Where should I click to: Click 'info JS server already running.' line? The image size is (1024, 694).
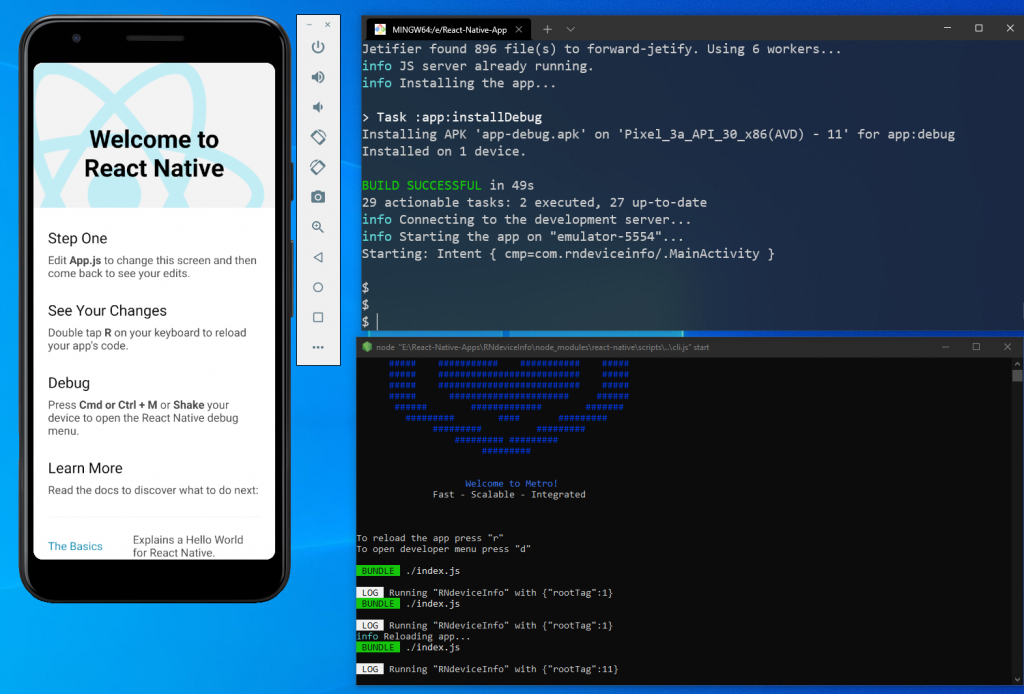[477, 66]
